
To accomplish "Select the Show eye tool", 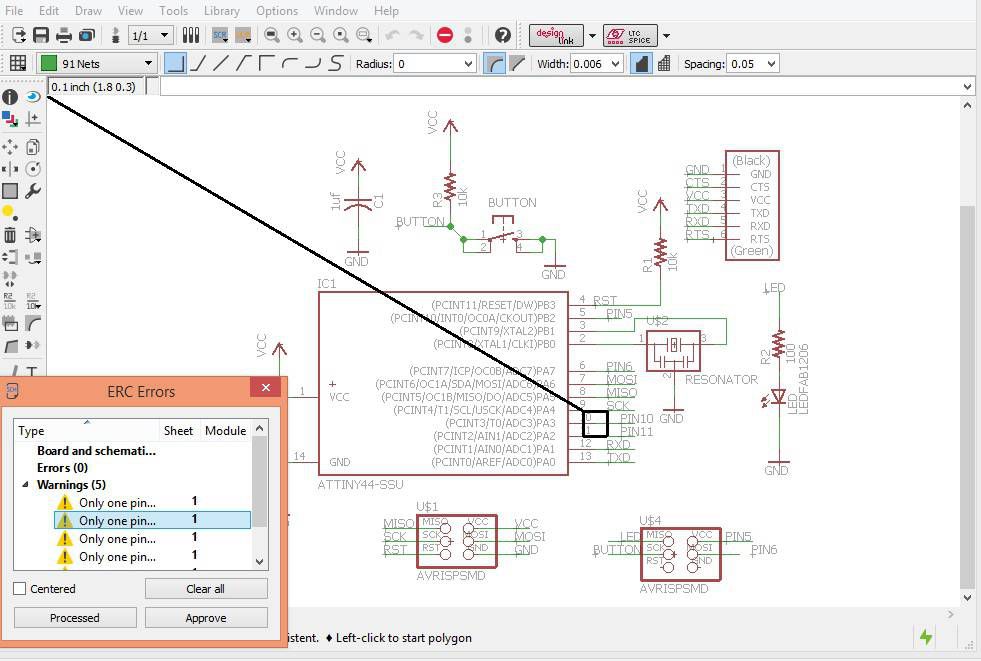I will point(33,96).
